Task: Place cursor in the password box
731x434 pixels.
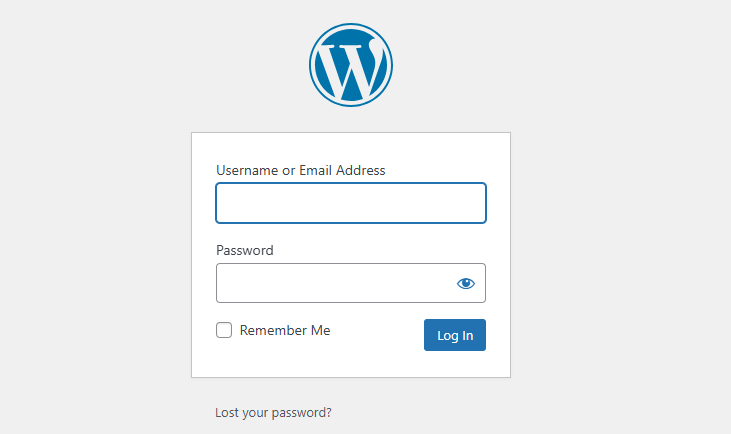Action: pyautogui.click(x=332, y=283)
